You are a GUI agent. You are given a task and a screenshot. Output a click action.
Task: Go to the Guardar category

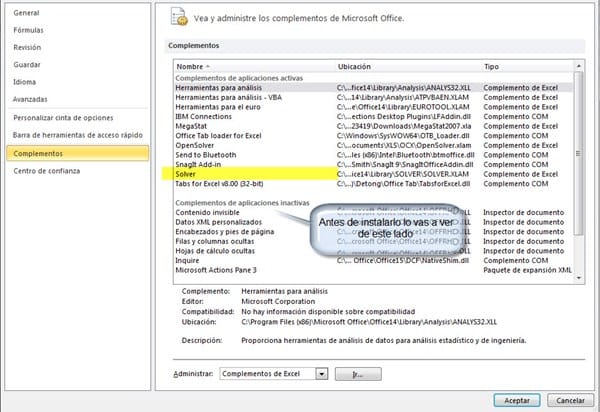27,65
